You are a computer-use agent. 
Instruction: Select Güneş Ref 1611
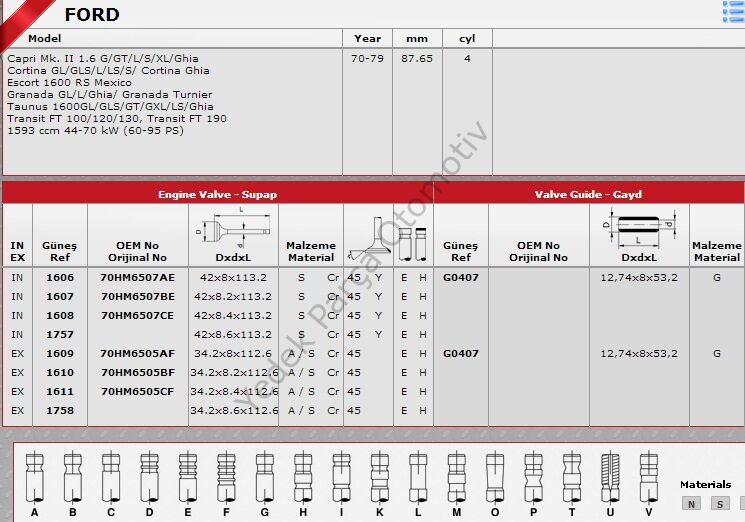tap(60, 391)
